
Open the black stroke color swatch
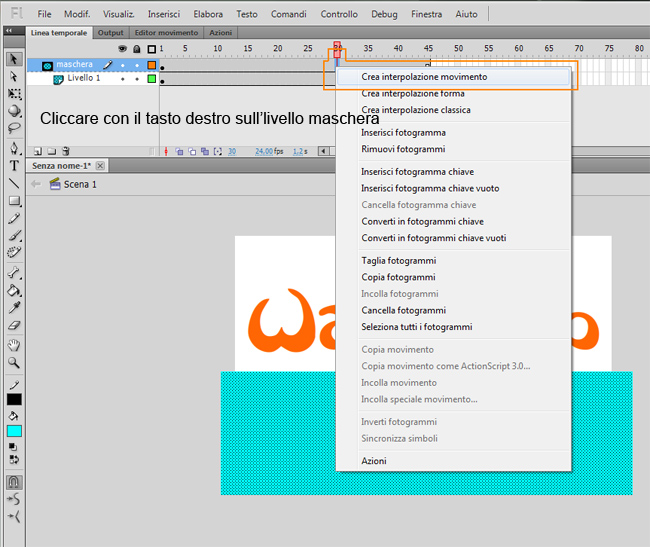[14, 399]
